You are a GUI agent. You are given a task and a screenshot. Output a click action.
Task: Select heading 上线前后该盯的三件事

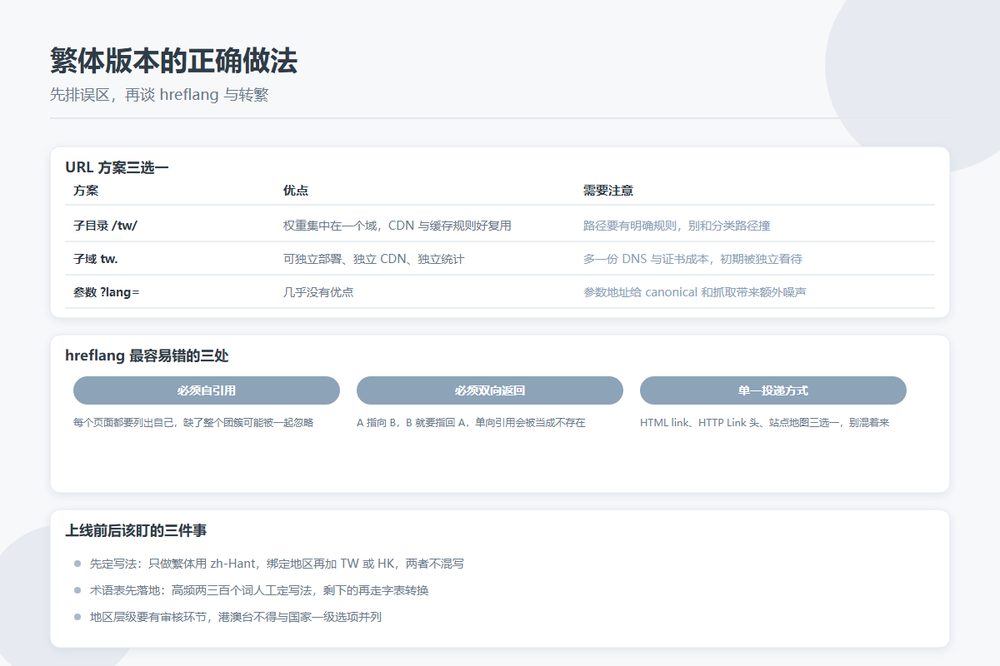coord(136,530)
